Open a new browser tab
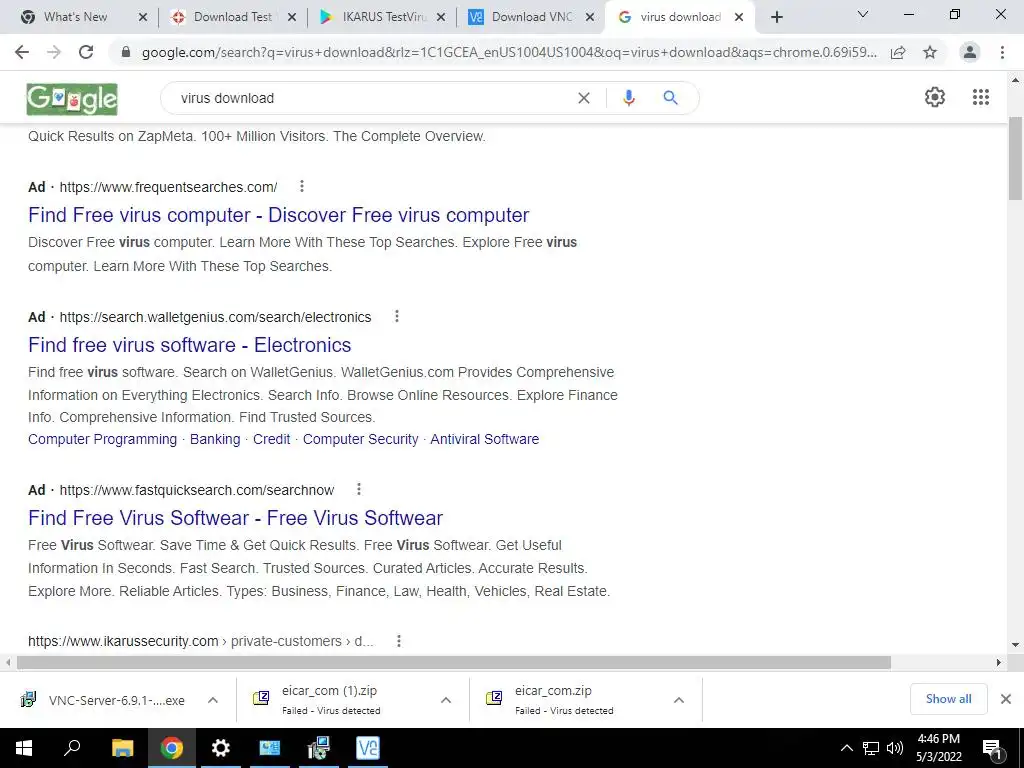Screen dimensions: 1024x768 tap(776, 17)
